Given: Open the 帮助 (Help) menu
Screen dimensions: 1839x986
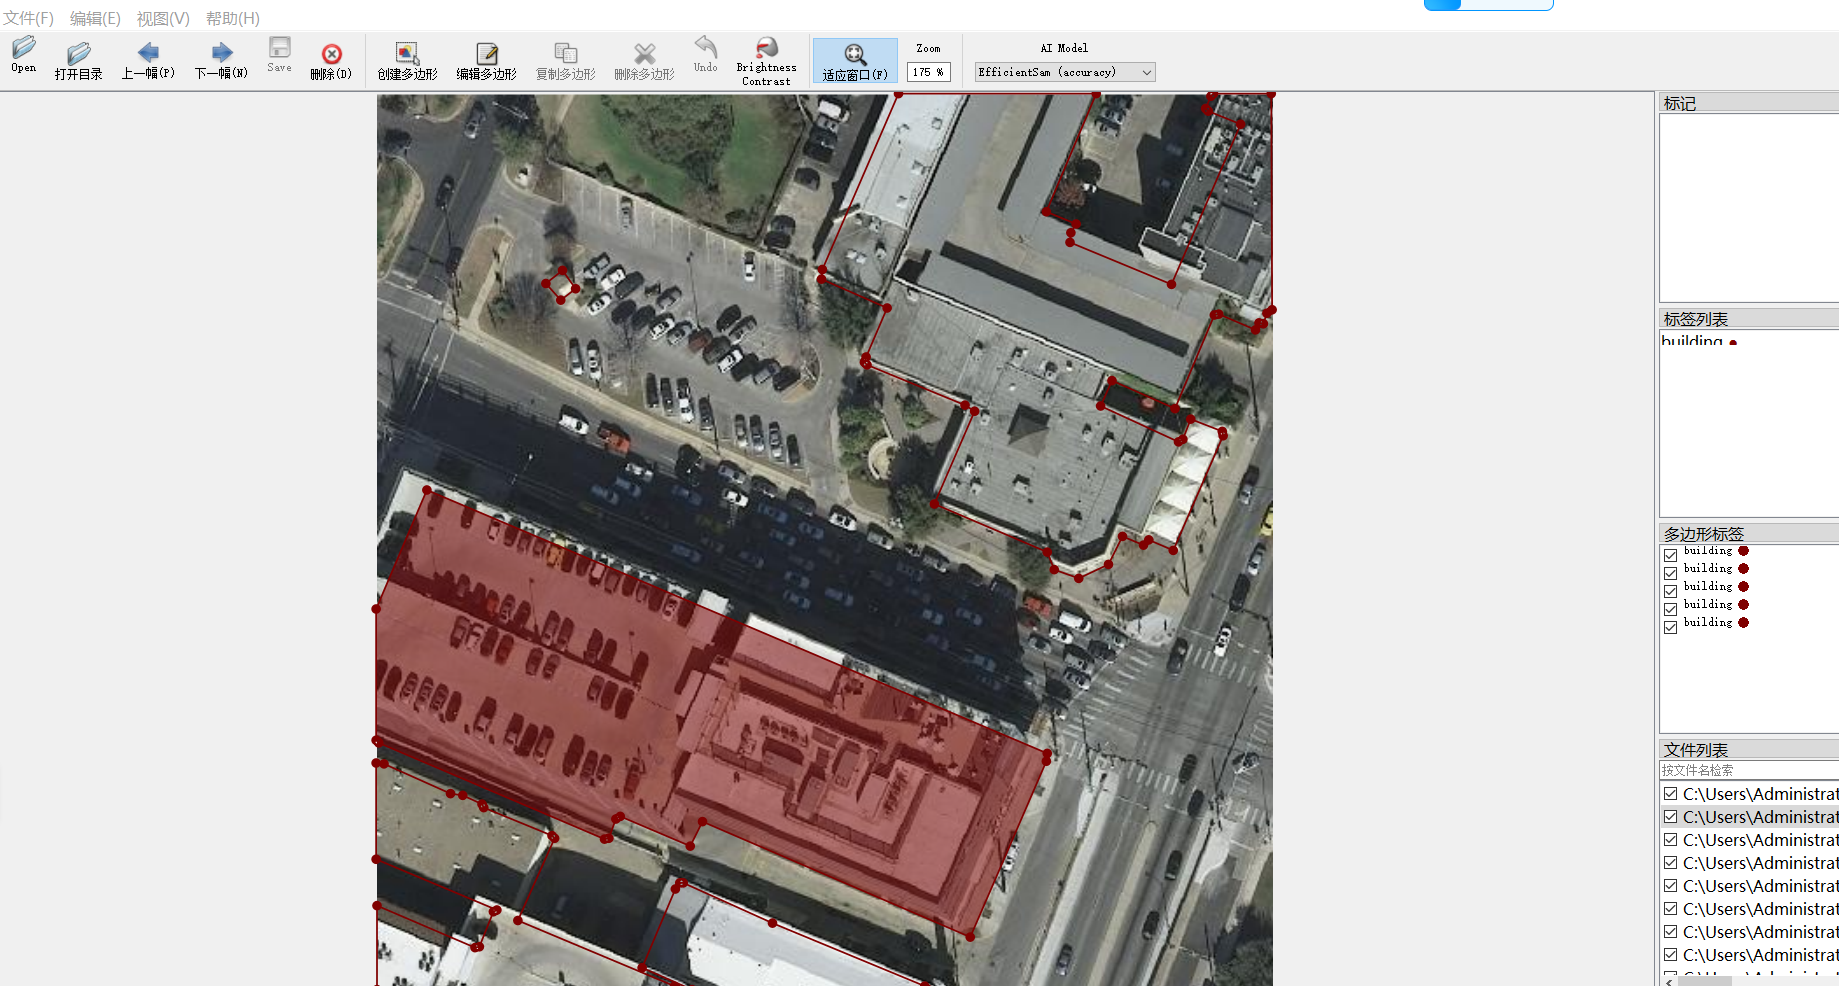Looking at the screenshot, I should [233, 18].
